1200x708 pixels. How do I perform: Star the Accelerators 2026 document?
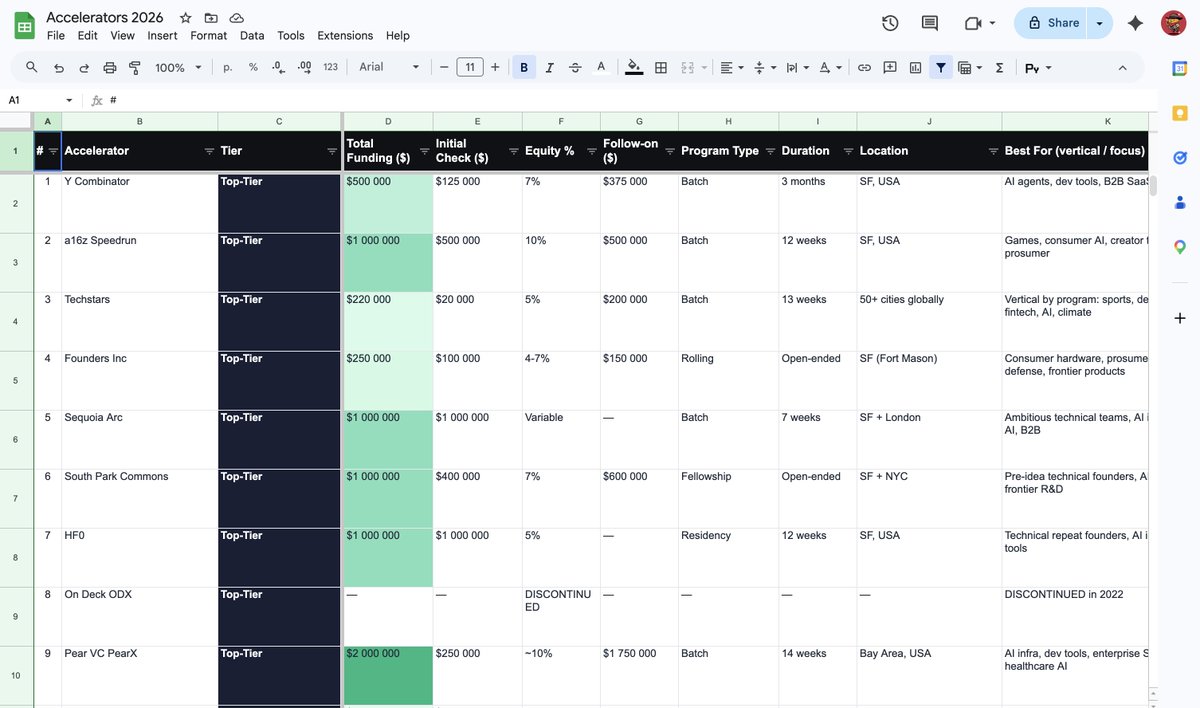pos(186,18)
